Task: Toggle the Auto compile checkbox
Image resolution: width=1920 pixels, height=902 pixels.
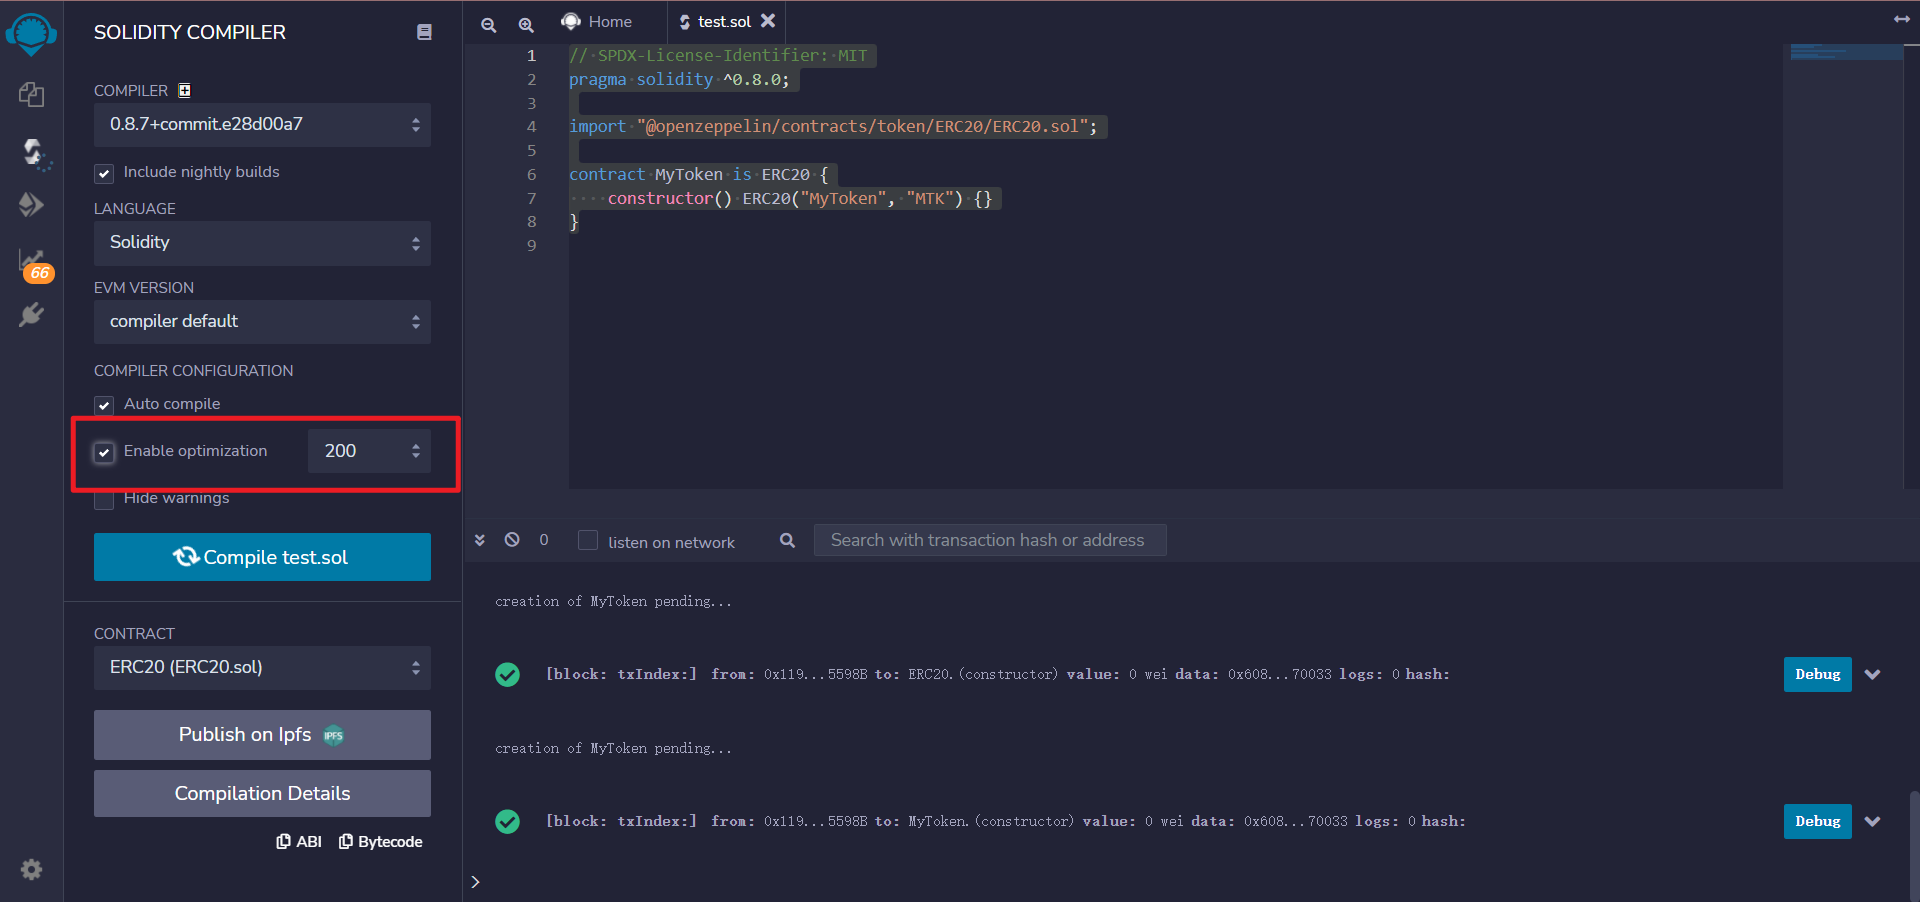Action: [x=104, y=405]
